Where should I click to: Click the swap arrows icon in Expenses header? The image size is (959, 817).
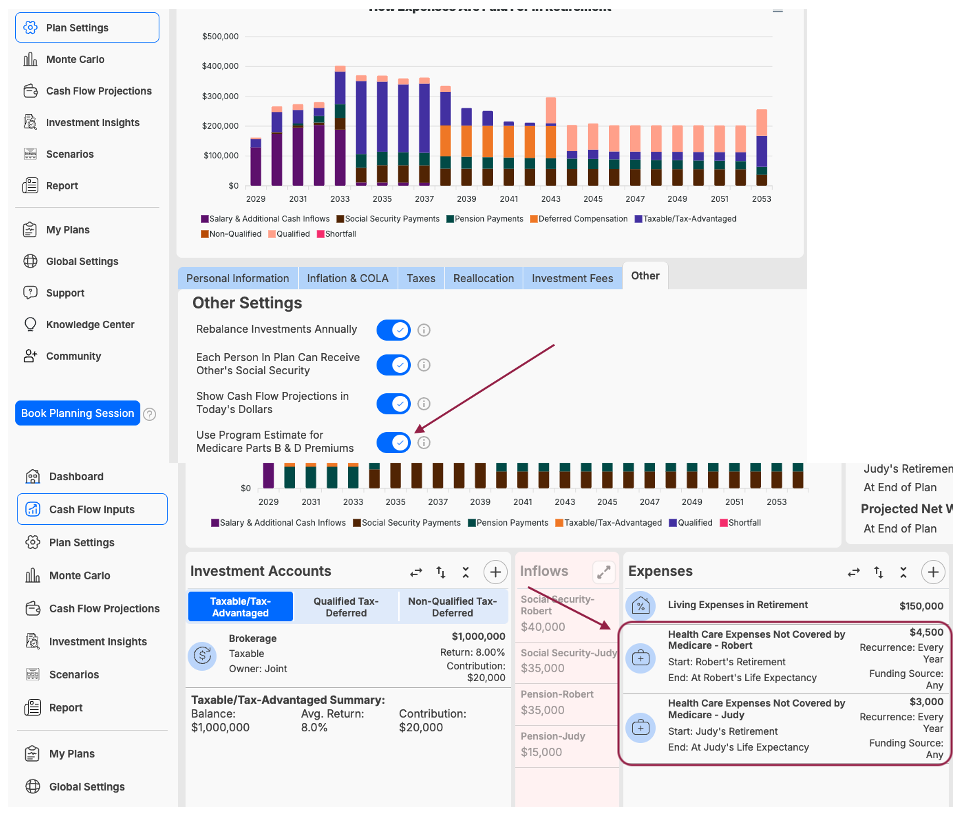(853, 572)
